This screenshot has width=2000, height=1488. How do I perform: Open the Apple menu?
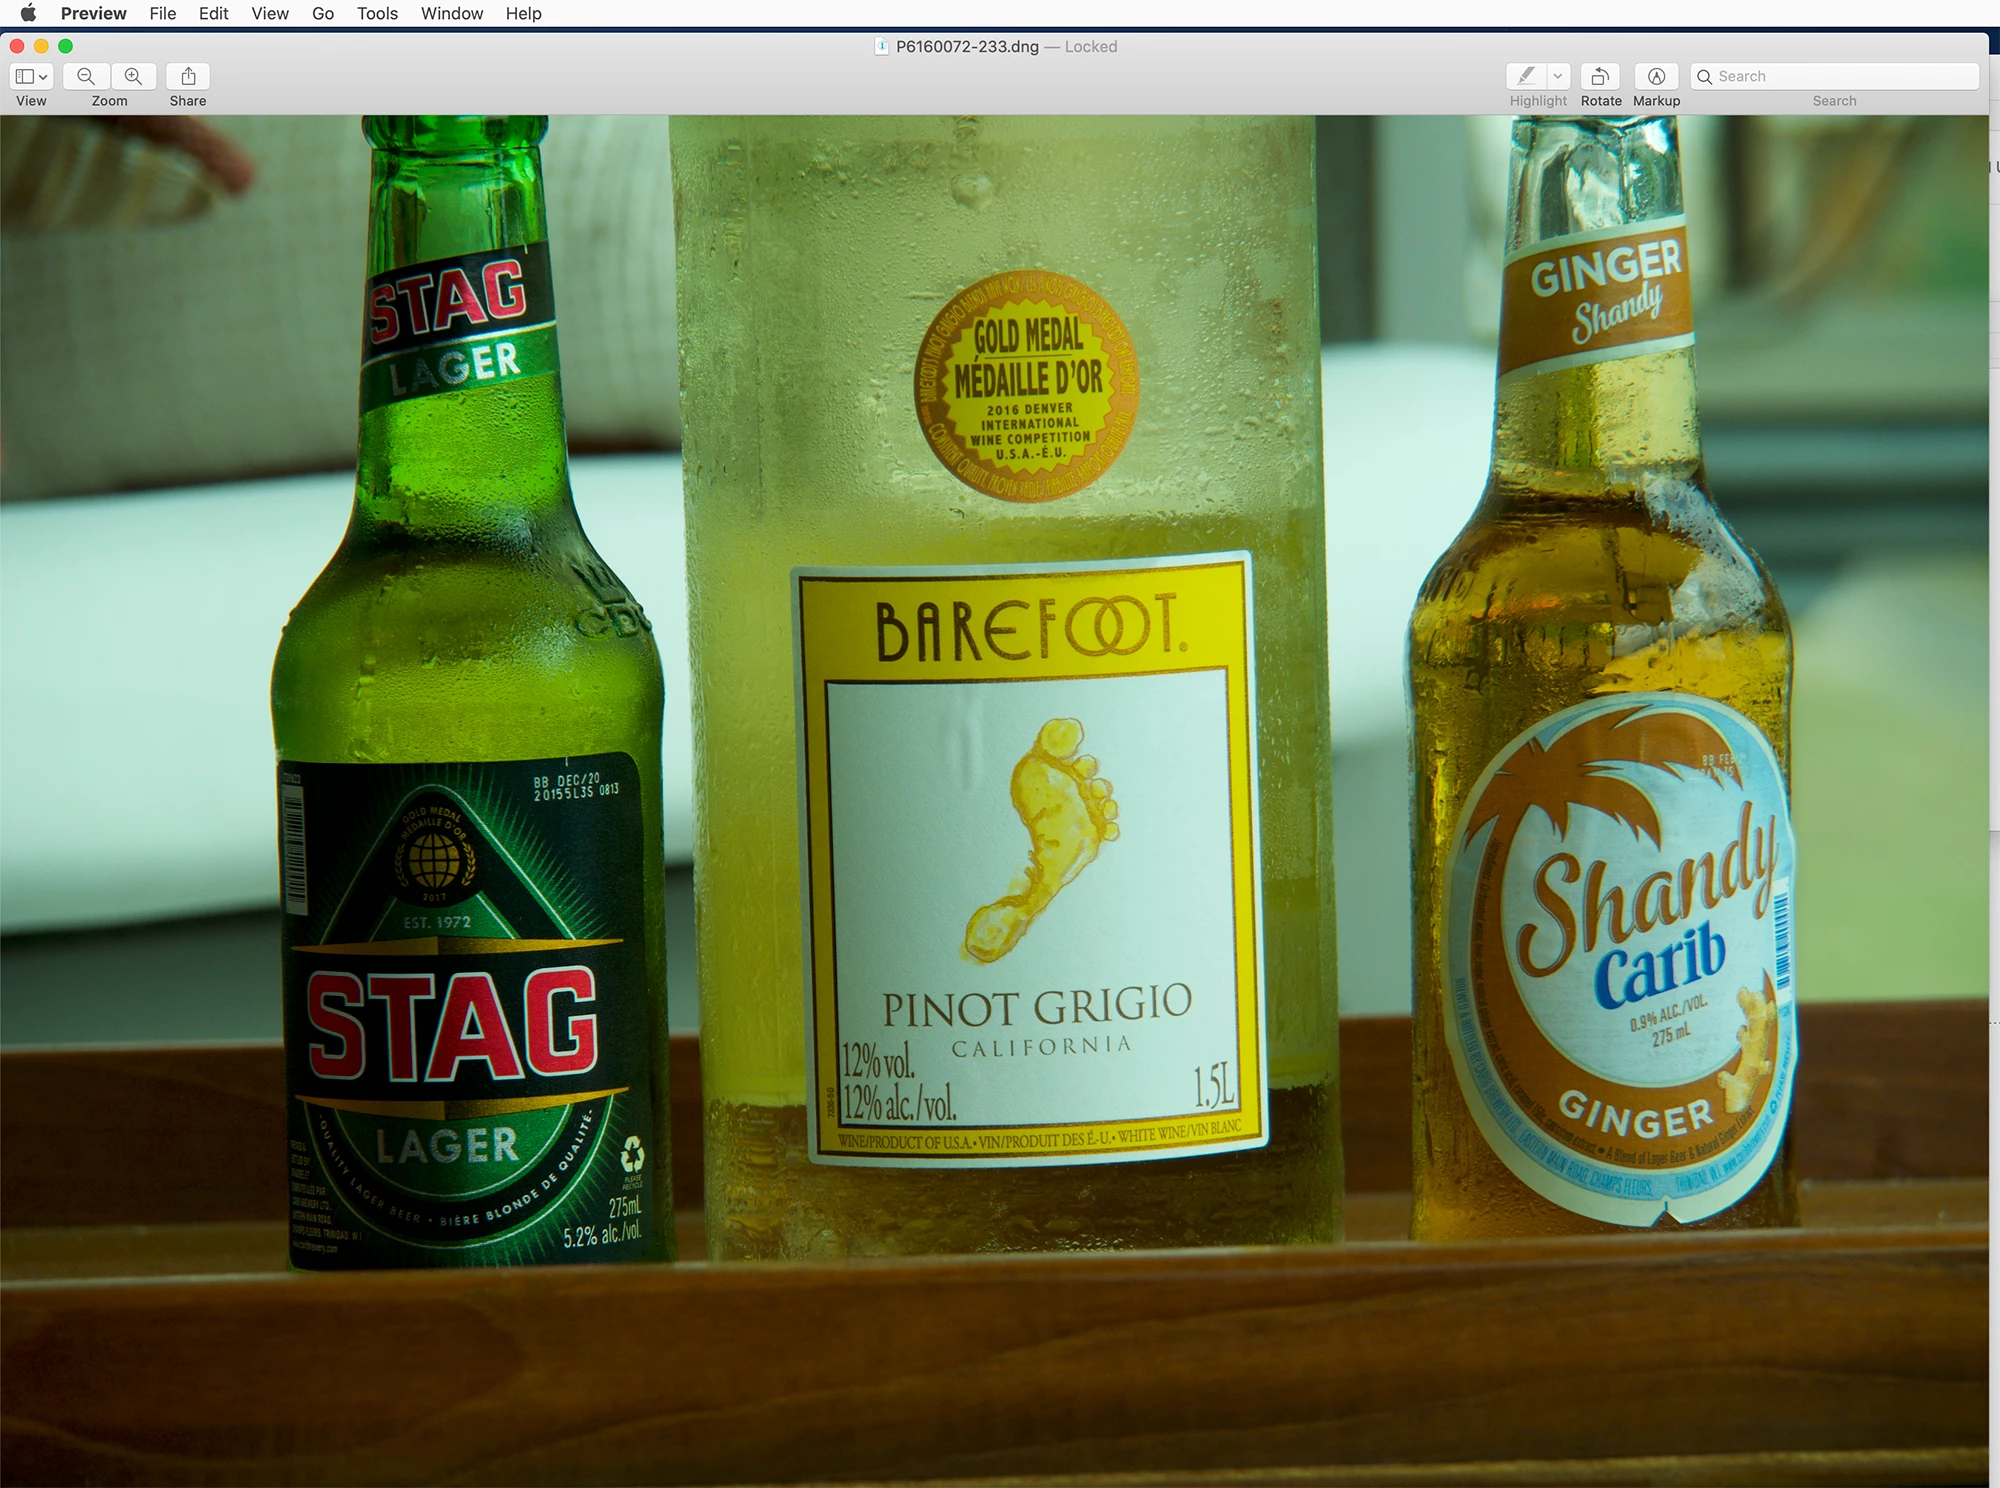[x=28, y=13]
